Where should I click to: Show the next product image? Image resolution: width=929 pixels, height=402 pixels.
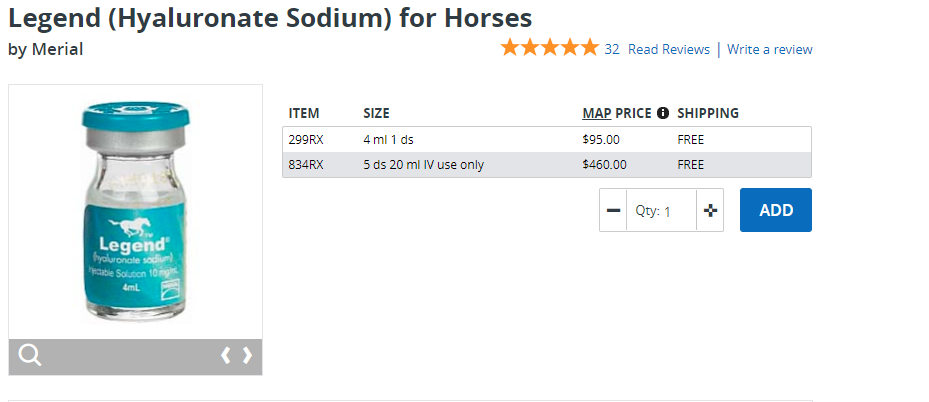click(247, 355)
